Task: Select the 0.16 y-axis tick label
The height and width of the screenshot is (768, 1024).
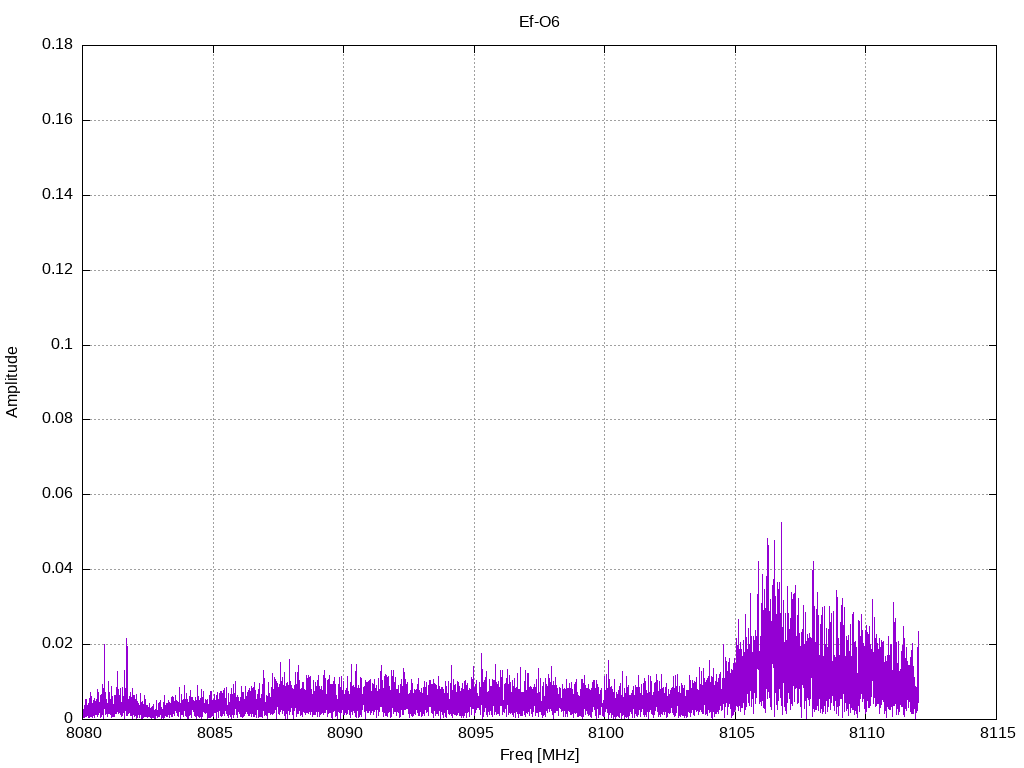Action: click(x=57, y=120)
